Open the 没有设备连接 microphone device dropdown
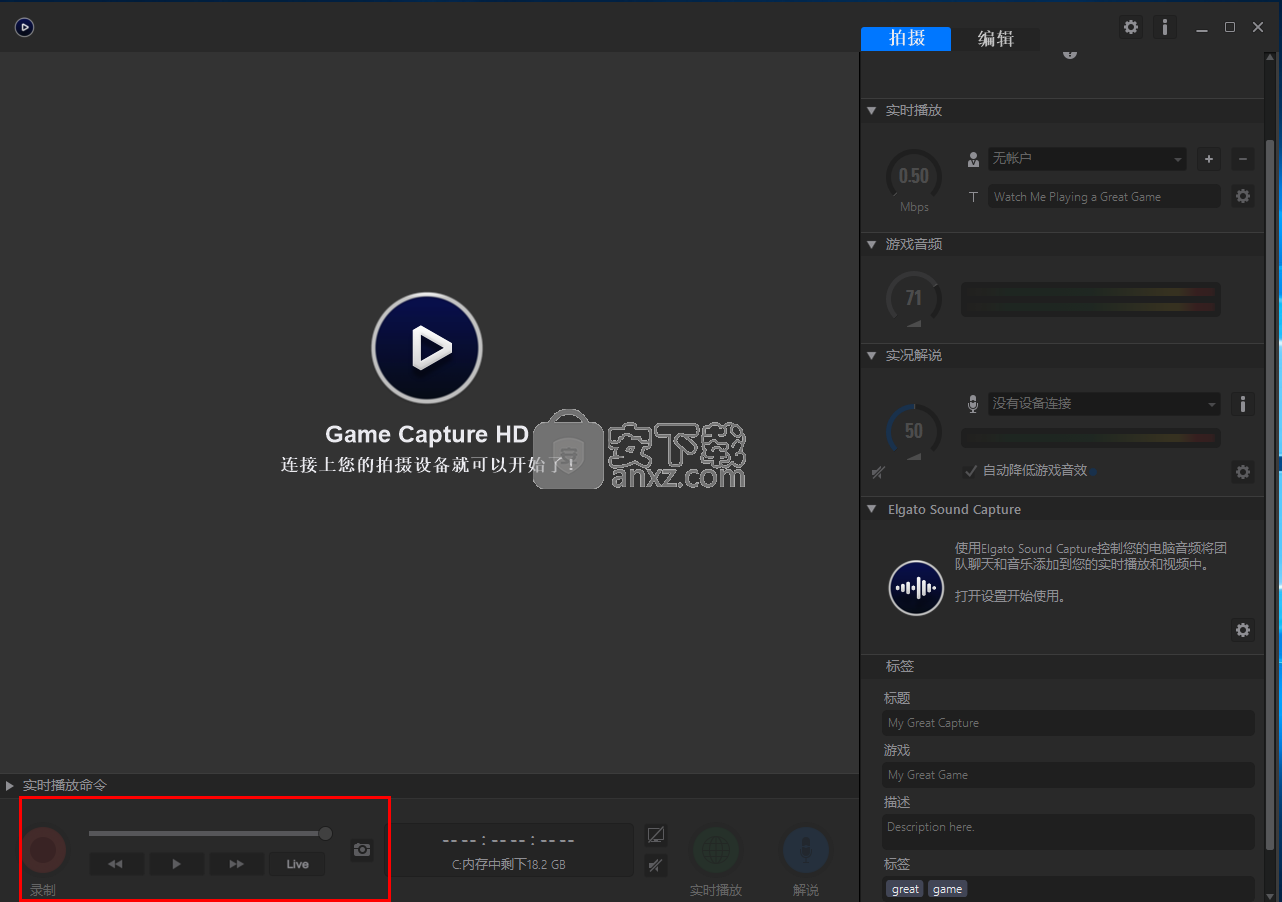The height and width of the screenshot is (902, 1282). coord(1104,404)
